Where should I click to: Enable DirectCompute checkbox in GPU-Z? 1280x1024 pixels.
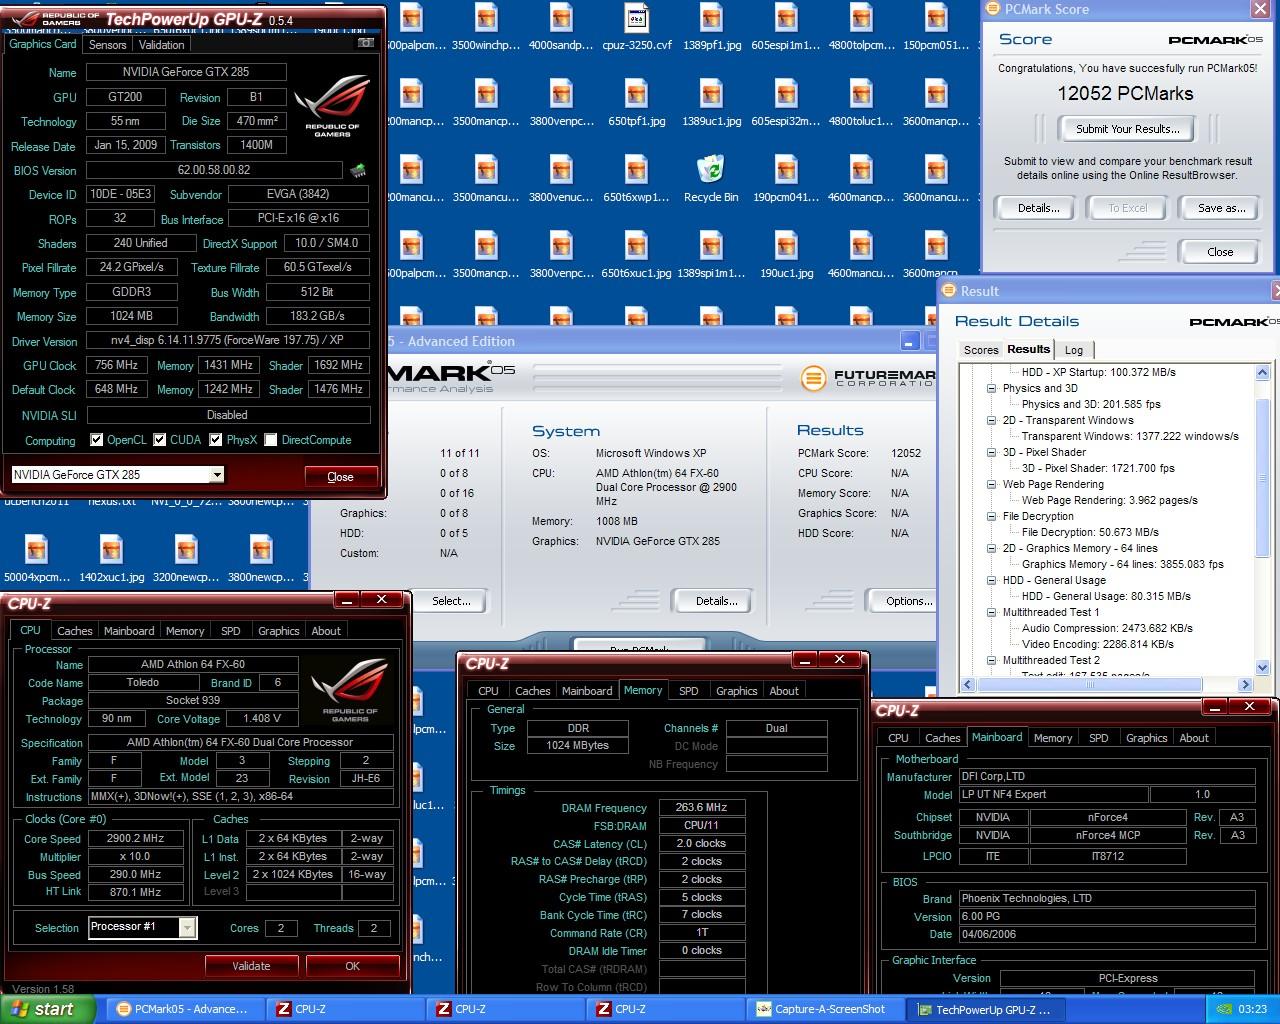point(271,440)
